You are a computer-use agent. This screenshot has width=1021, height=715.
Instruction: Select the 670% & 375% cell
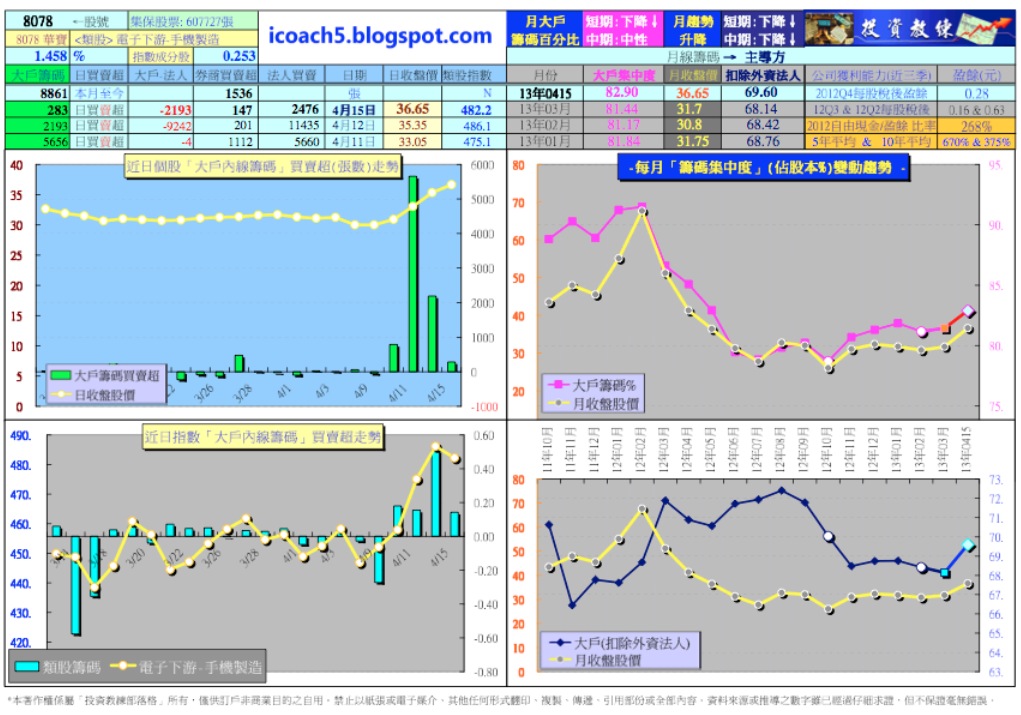(x=976, y=141)
